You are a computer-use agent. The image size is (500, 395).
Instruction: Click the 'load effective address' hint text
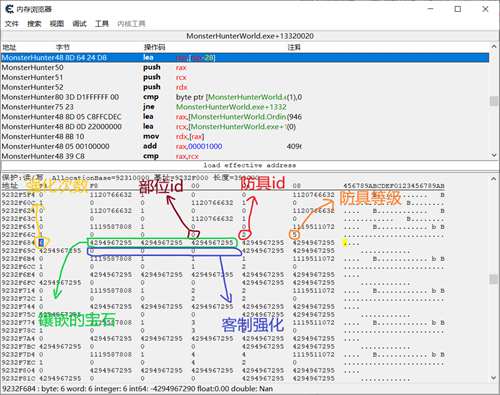click(250, 165)
